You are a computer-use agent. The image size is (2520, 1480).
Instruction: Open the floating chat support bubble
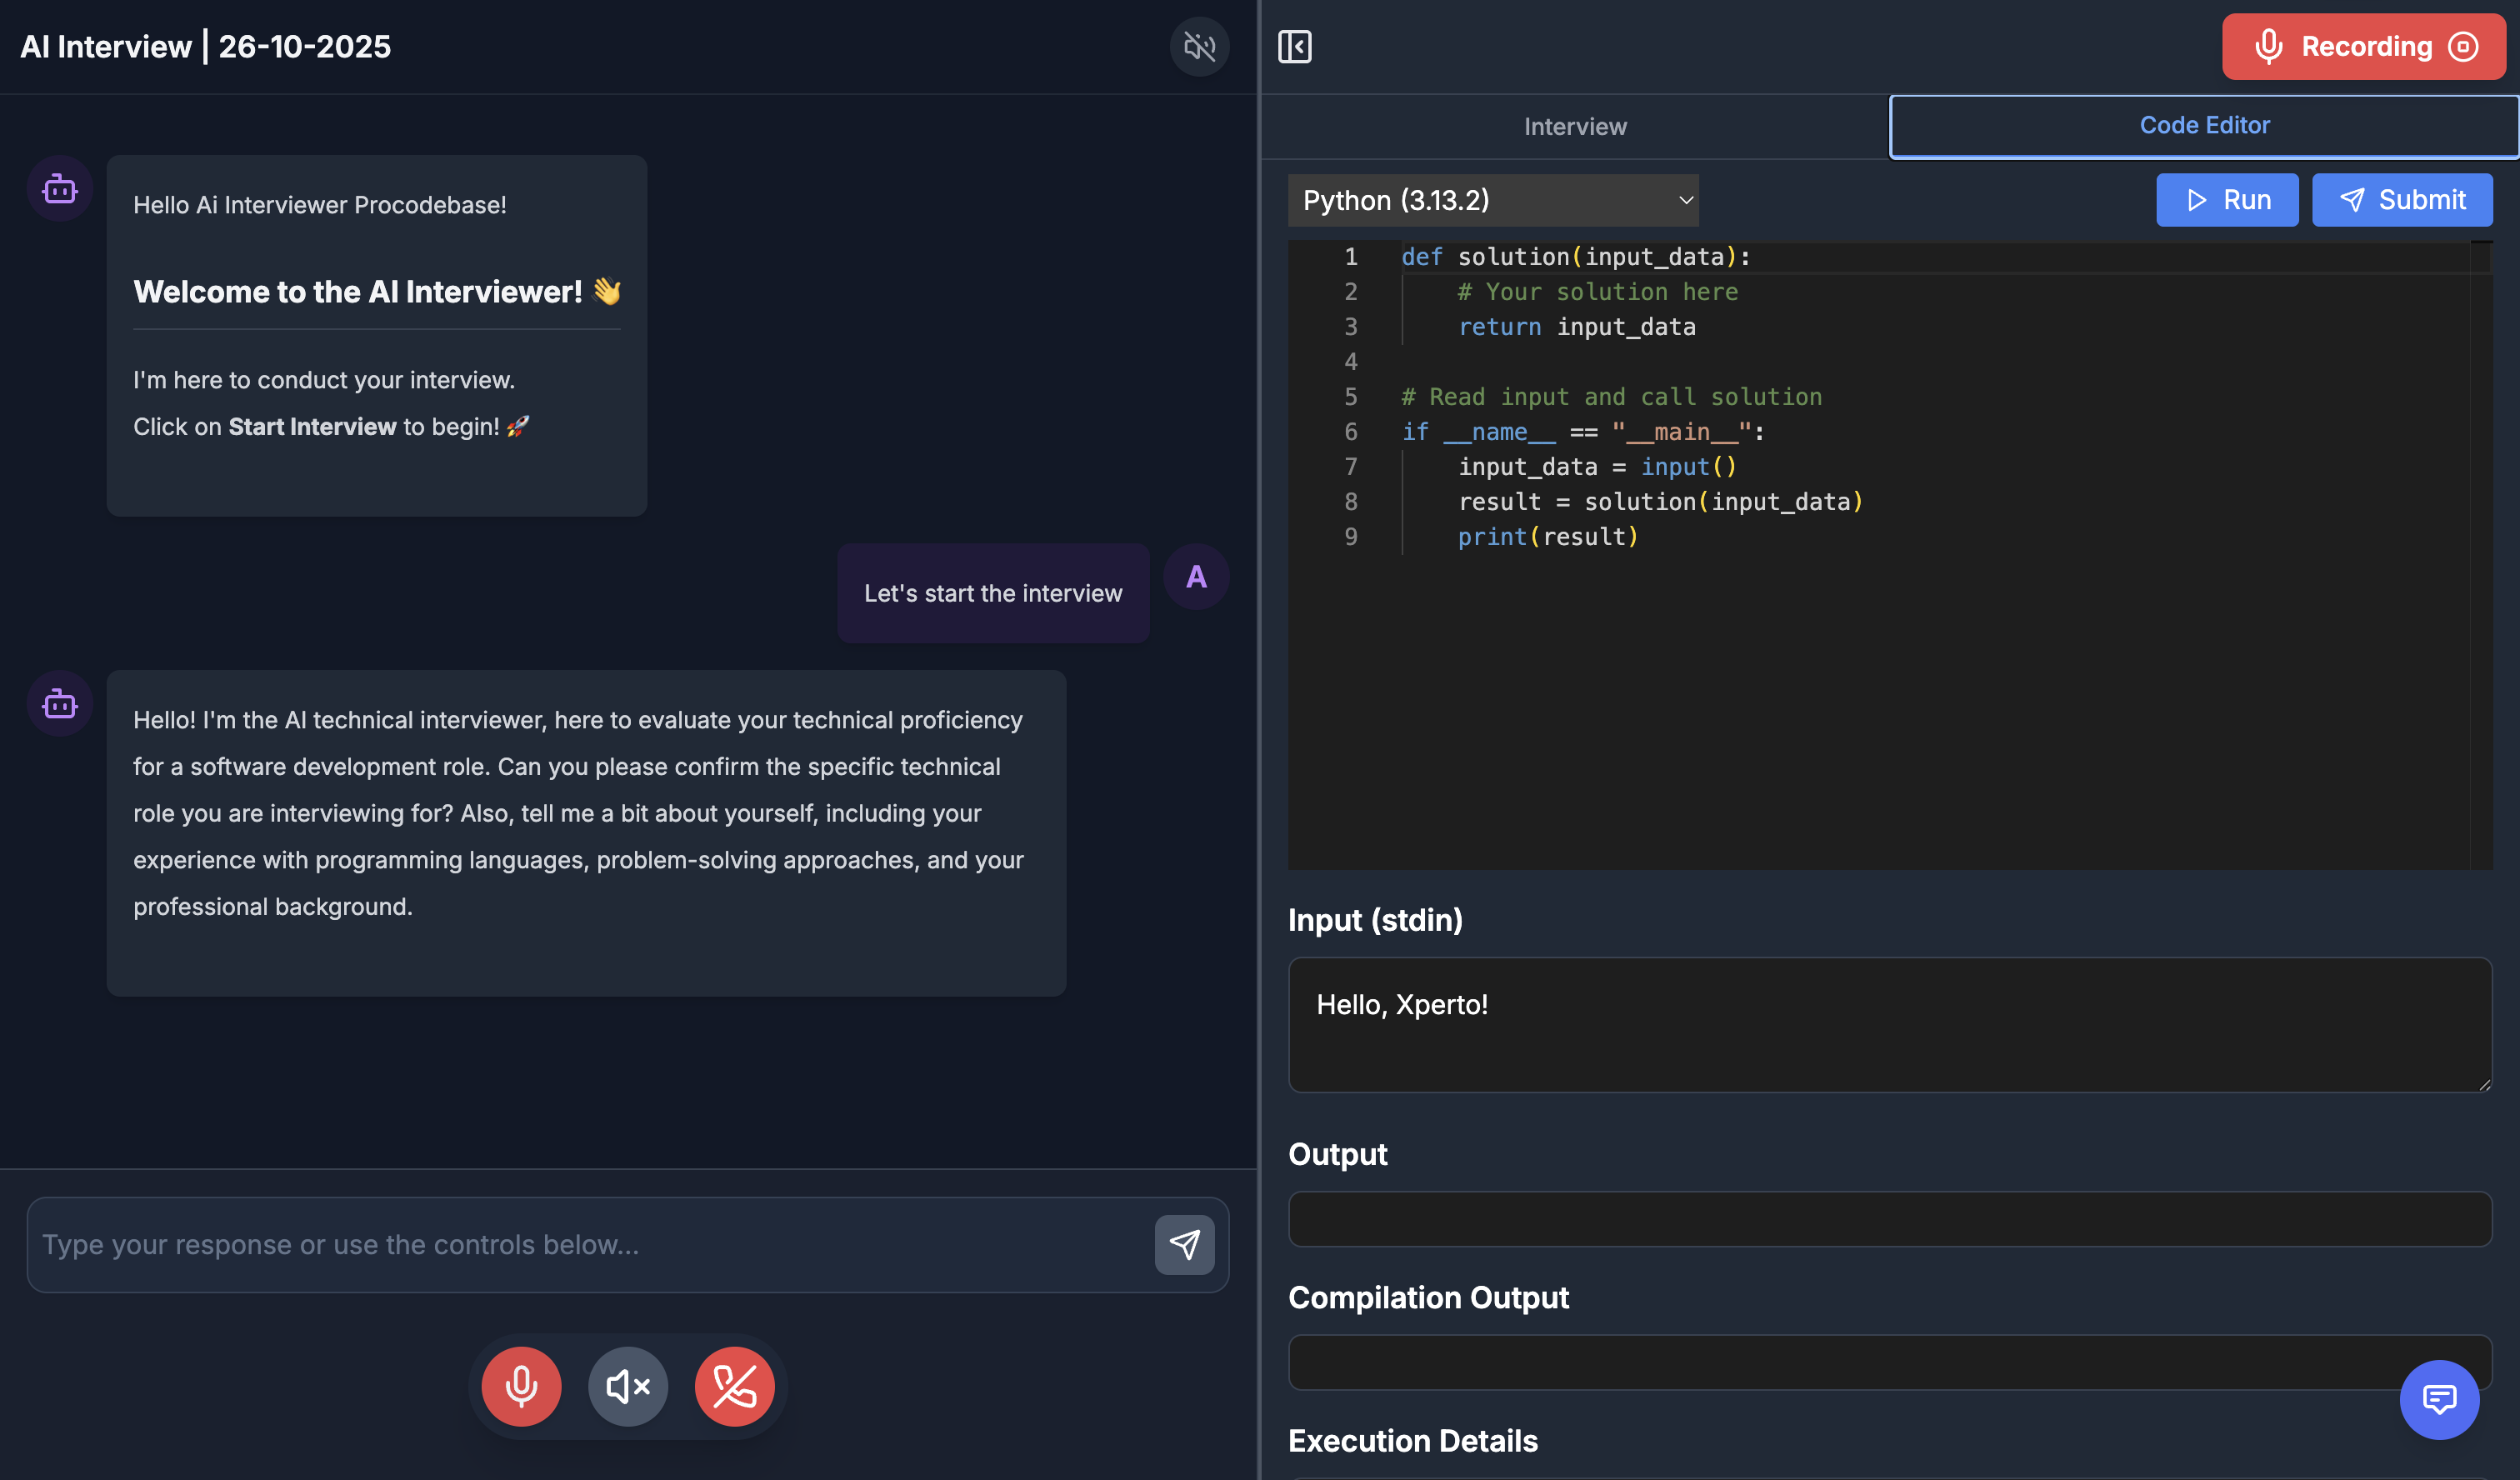[2438, 1399]
